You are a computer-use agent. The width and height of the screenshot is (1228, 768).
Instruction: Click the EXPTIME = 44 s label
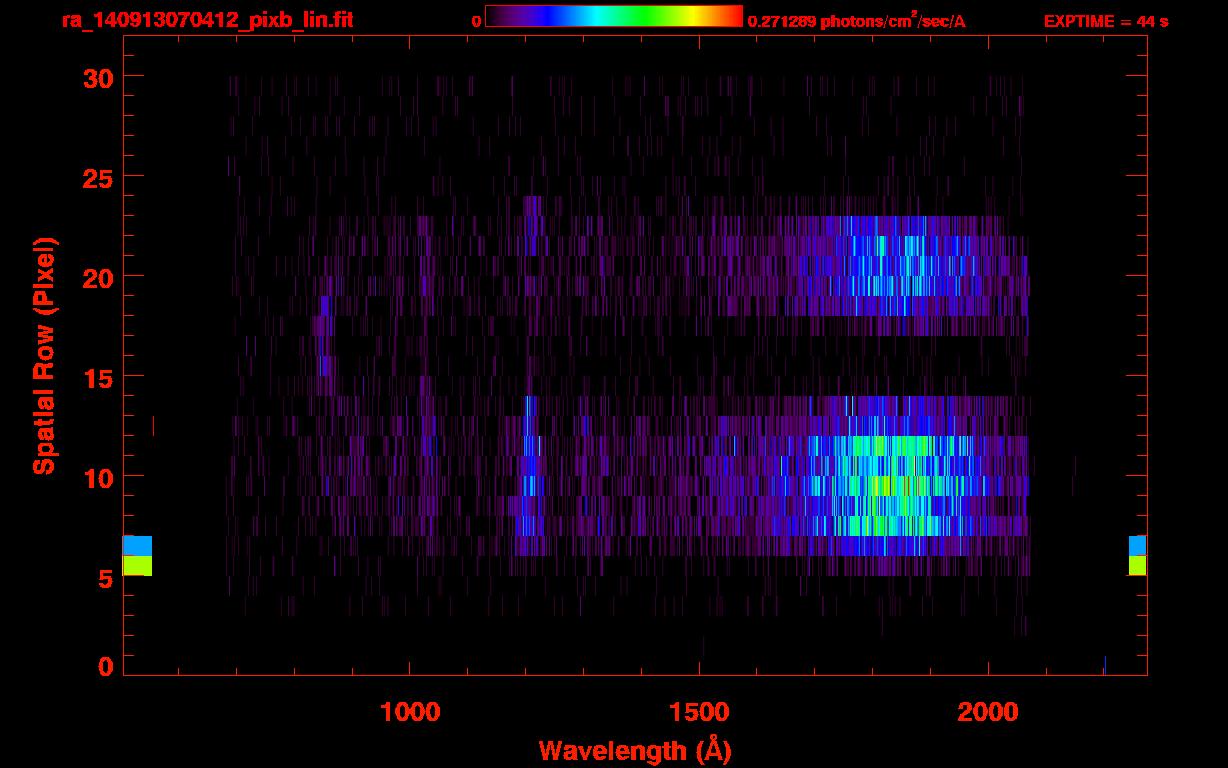pos(1105,21)
